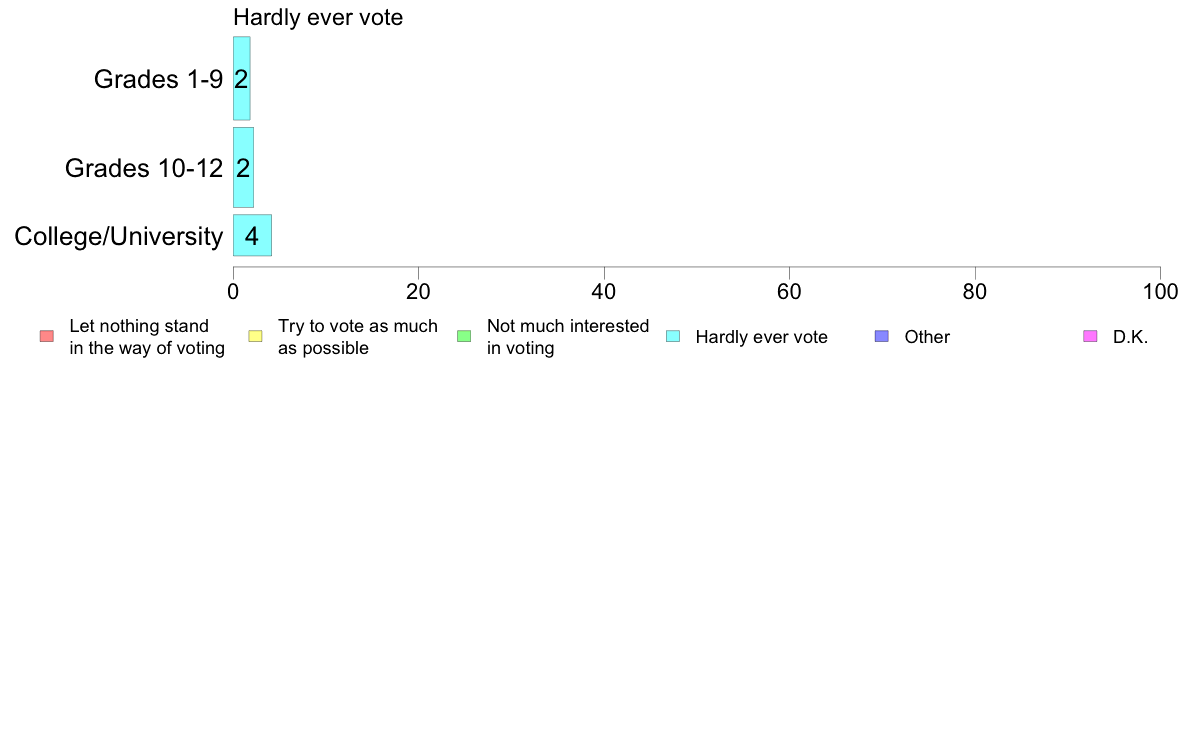Click the 'Grades 10-12' axis label

tap(144, 168)
